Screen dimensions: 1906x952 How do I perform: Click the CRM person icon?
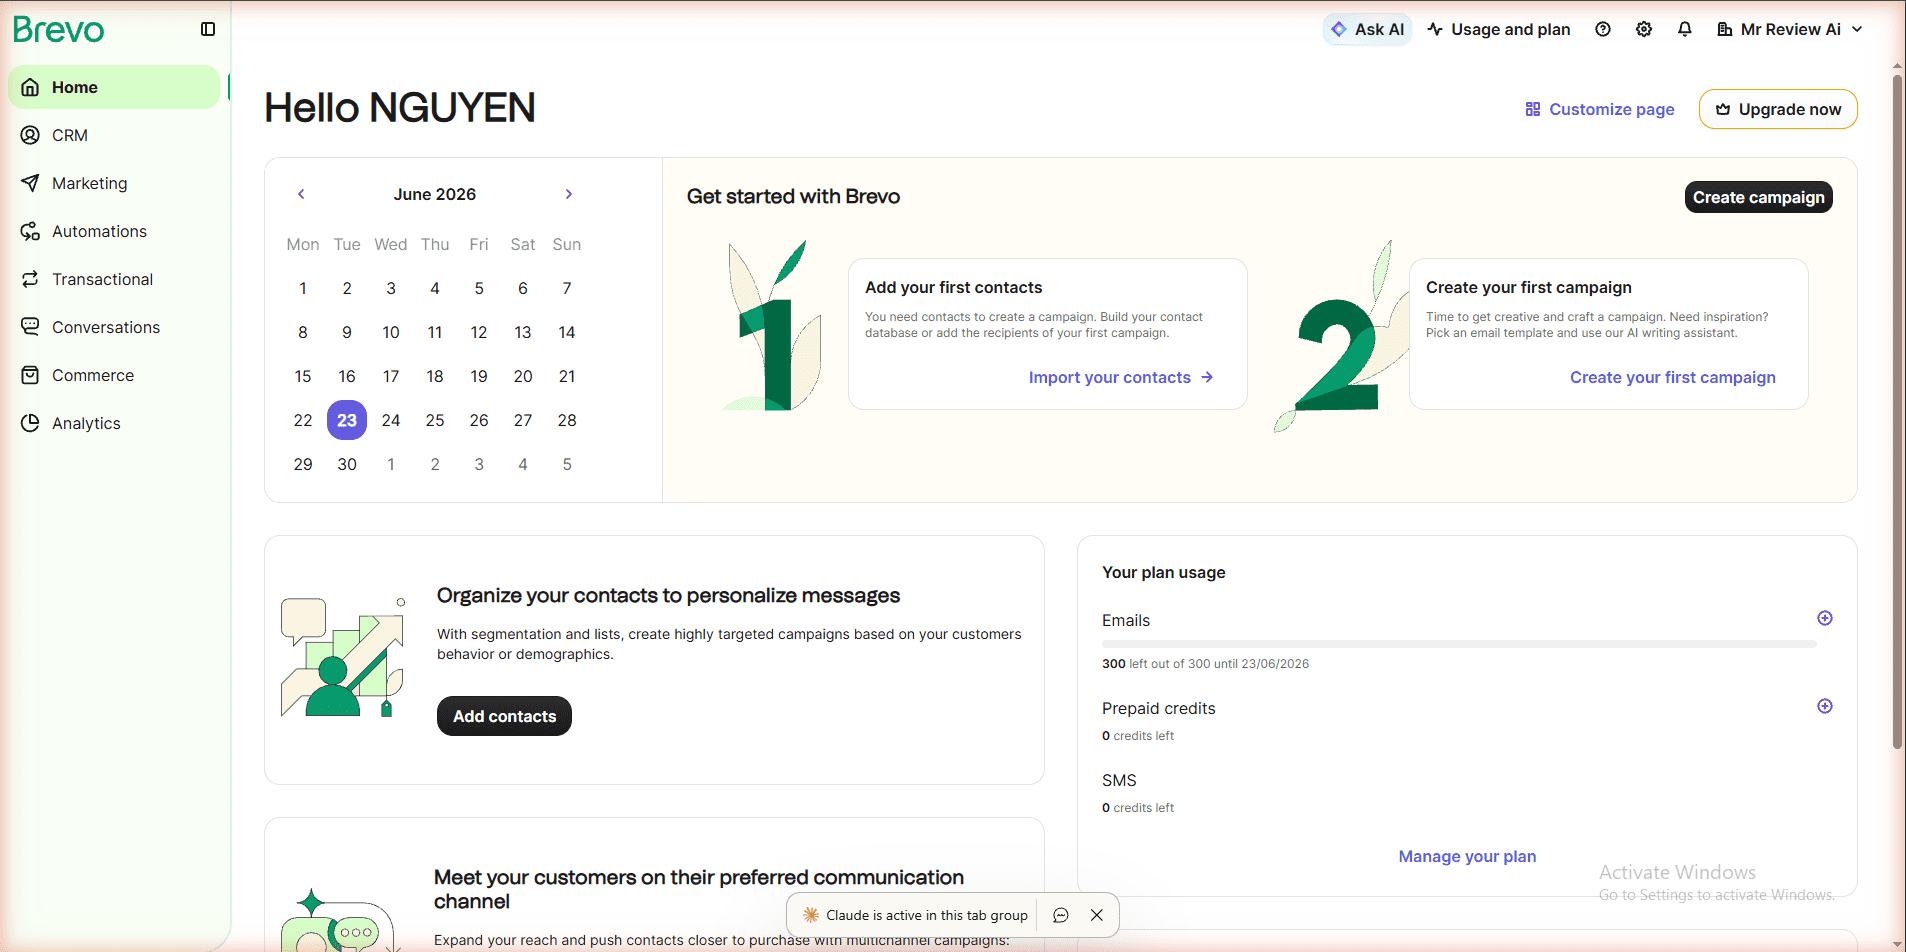click(x=30, y=135)
